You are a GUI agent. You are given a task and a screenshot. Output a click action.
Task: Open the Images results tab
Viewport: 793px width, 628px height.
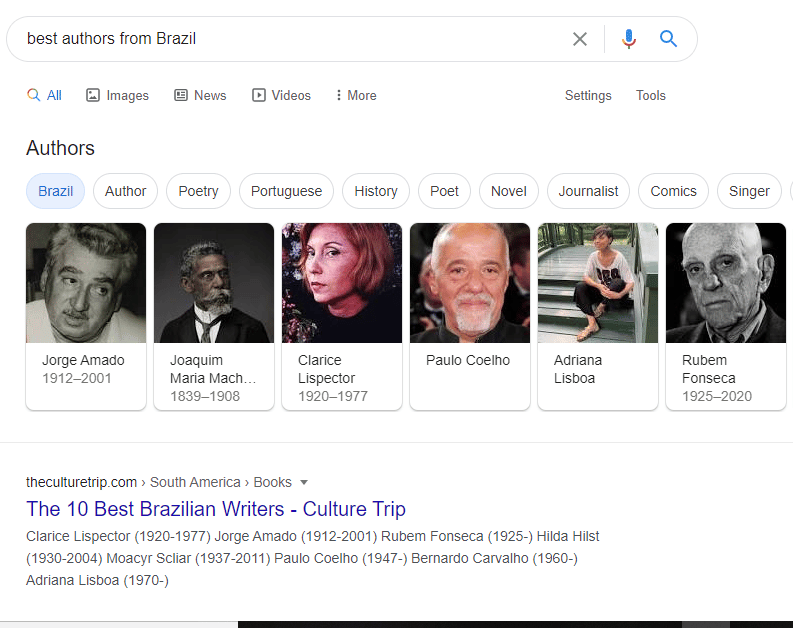117,96
